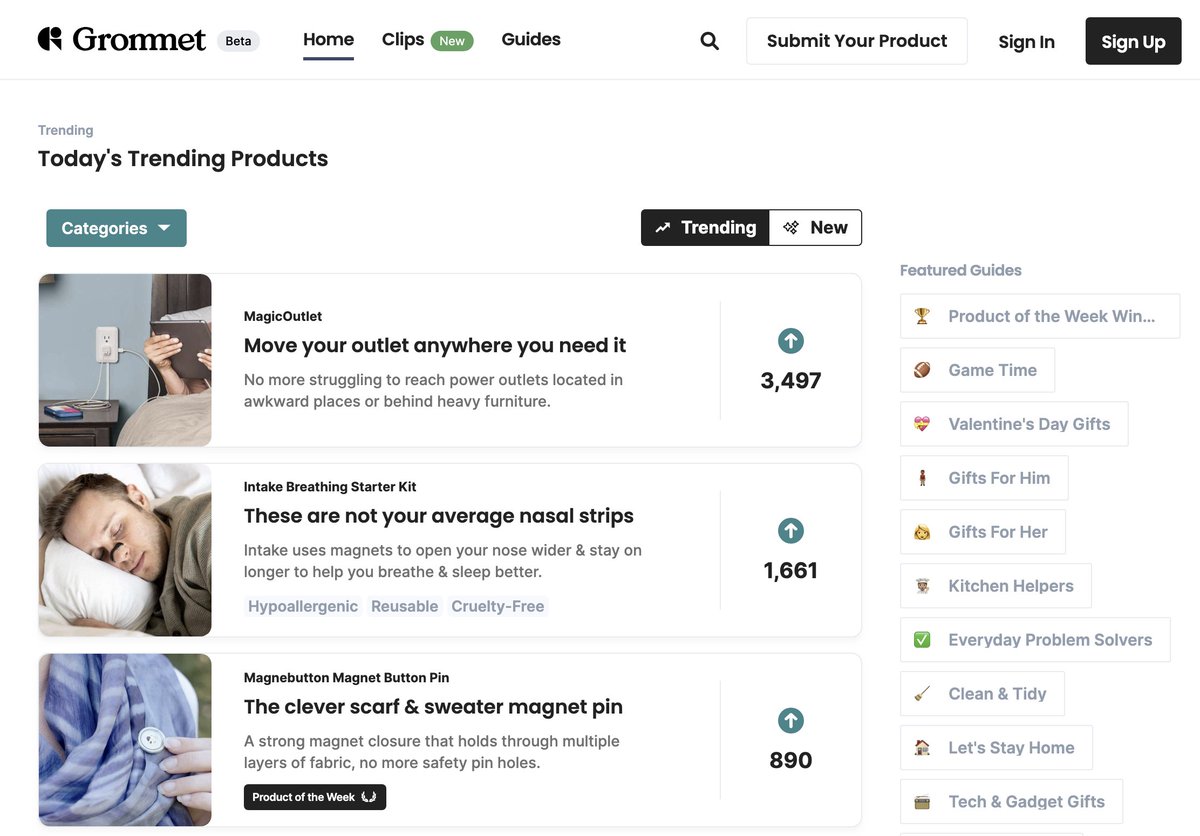This screenshot has width=1200, height=836.
Task: Upvote the Magnebutton Magnet Button Pin arrow
Action: tap(791, 721)
